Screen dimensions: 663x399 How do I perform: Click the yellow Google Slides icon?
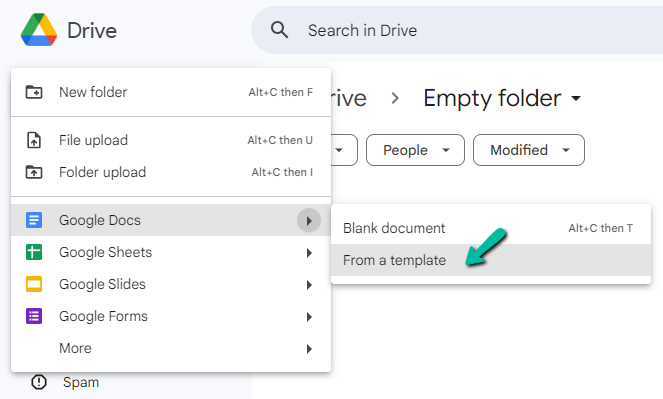pos(34,284)
